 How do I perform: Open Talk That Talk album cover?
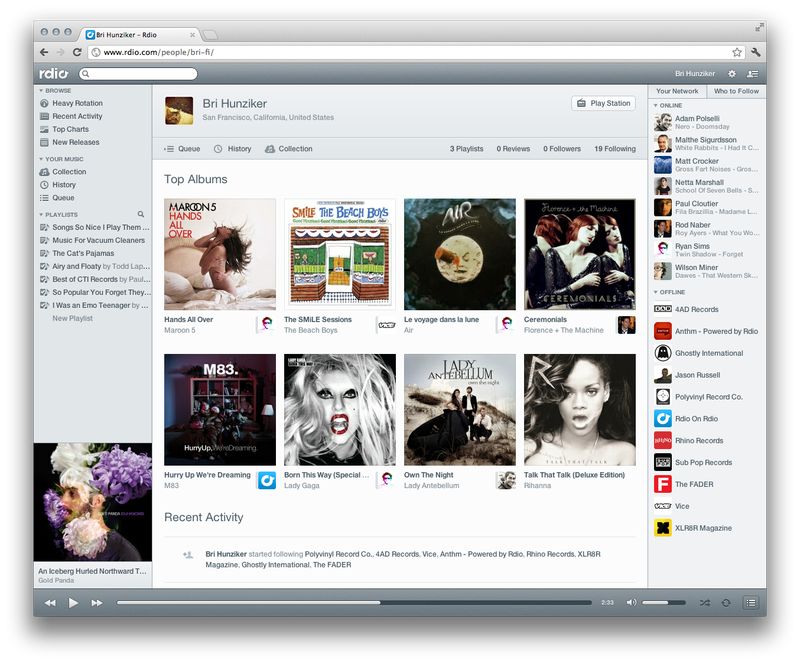580,410
